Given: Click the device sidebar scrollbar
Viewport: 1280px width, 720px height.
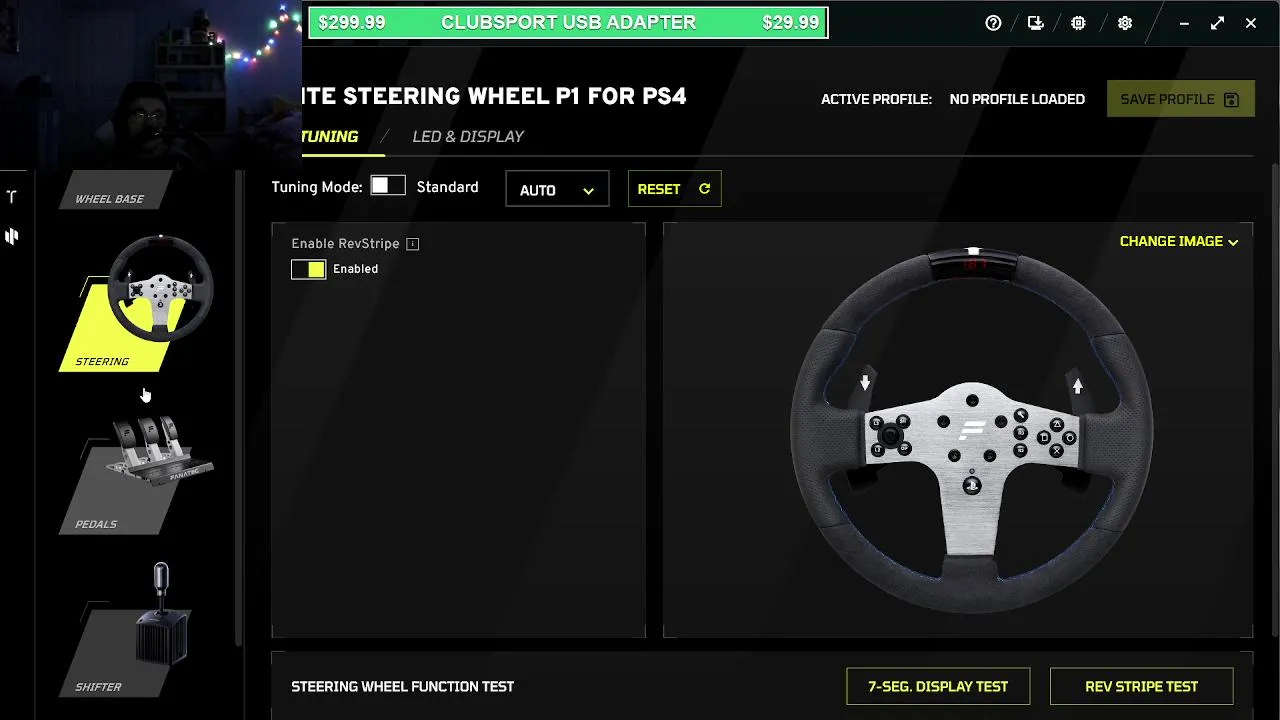Looking at the screenshot, I should tap(238, 408).
